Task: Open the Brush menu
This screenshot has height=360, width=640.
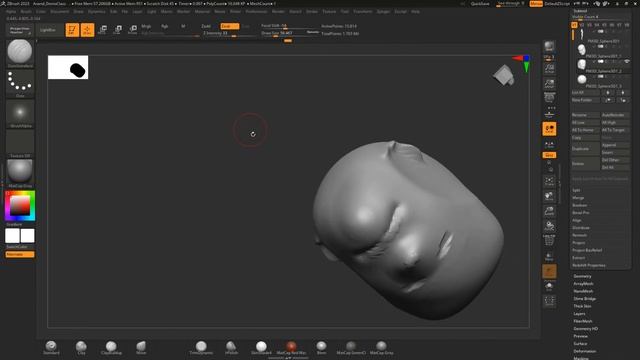Action: [26, 11]
